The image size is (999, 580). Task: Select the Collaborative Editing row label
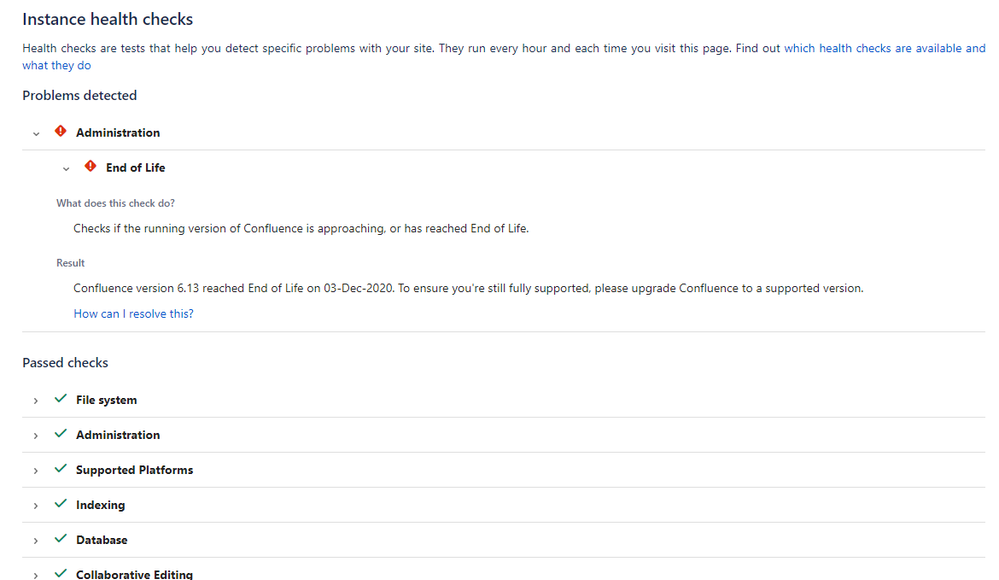tap(134, 574)
